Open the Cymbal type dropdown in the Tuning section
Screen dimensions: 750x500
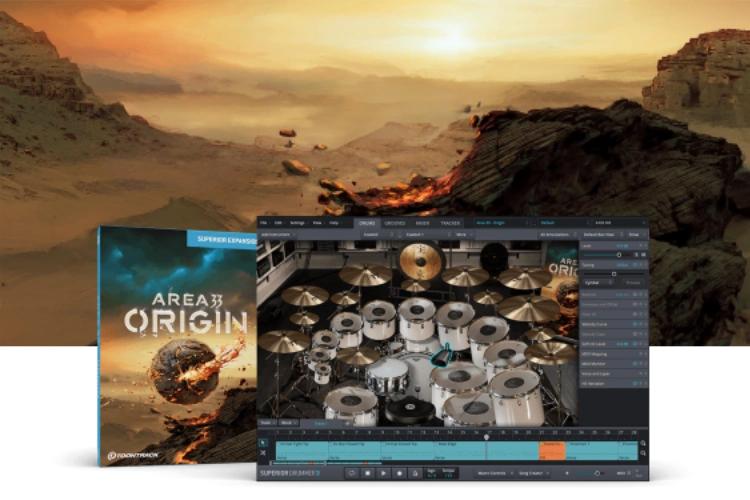pos(598,283)
